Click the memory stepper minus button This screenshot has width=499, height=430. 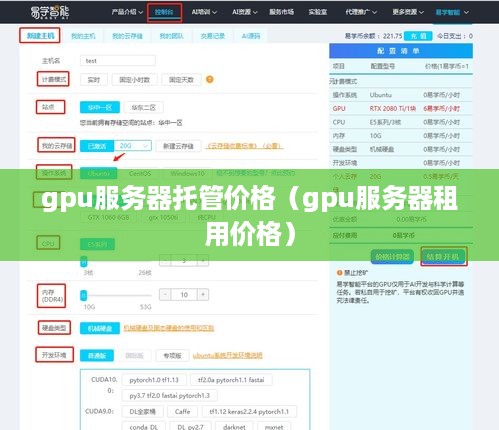[165, 295]
